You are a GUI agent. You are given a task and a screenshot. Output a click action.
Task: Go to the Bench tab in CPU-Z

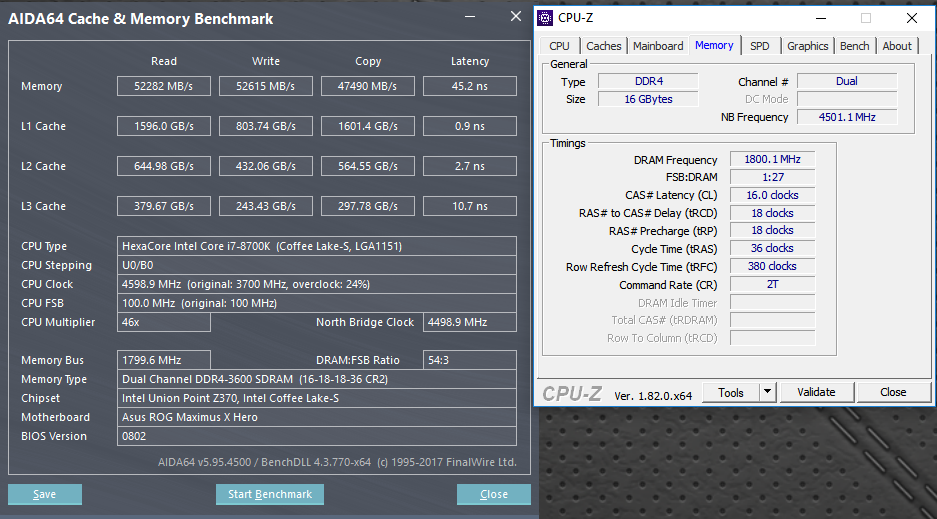pos(855,46)
